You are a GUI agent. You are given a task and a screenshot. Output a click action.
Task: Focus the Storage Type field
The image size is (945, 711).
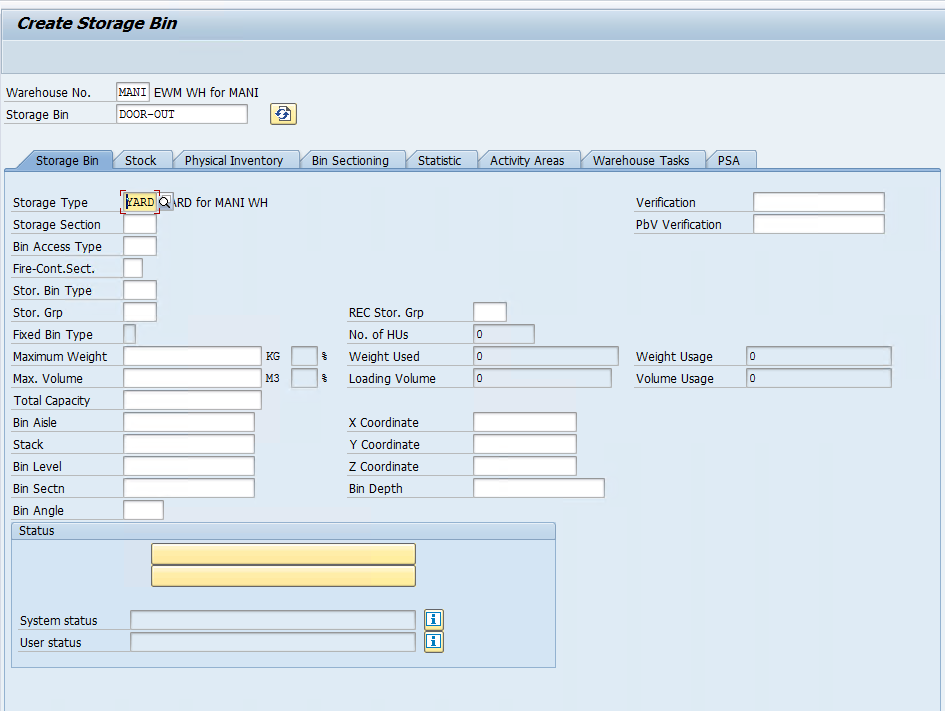pos(140,202)
